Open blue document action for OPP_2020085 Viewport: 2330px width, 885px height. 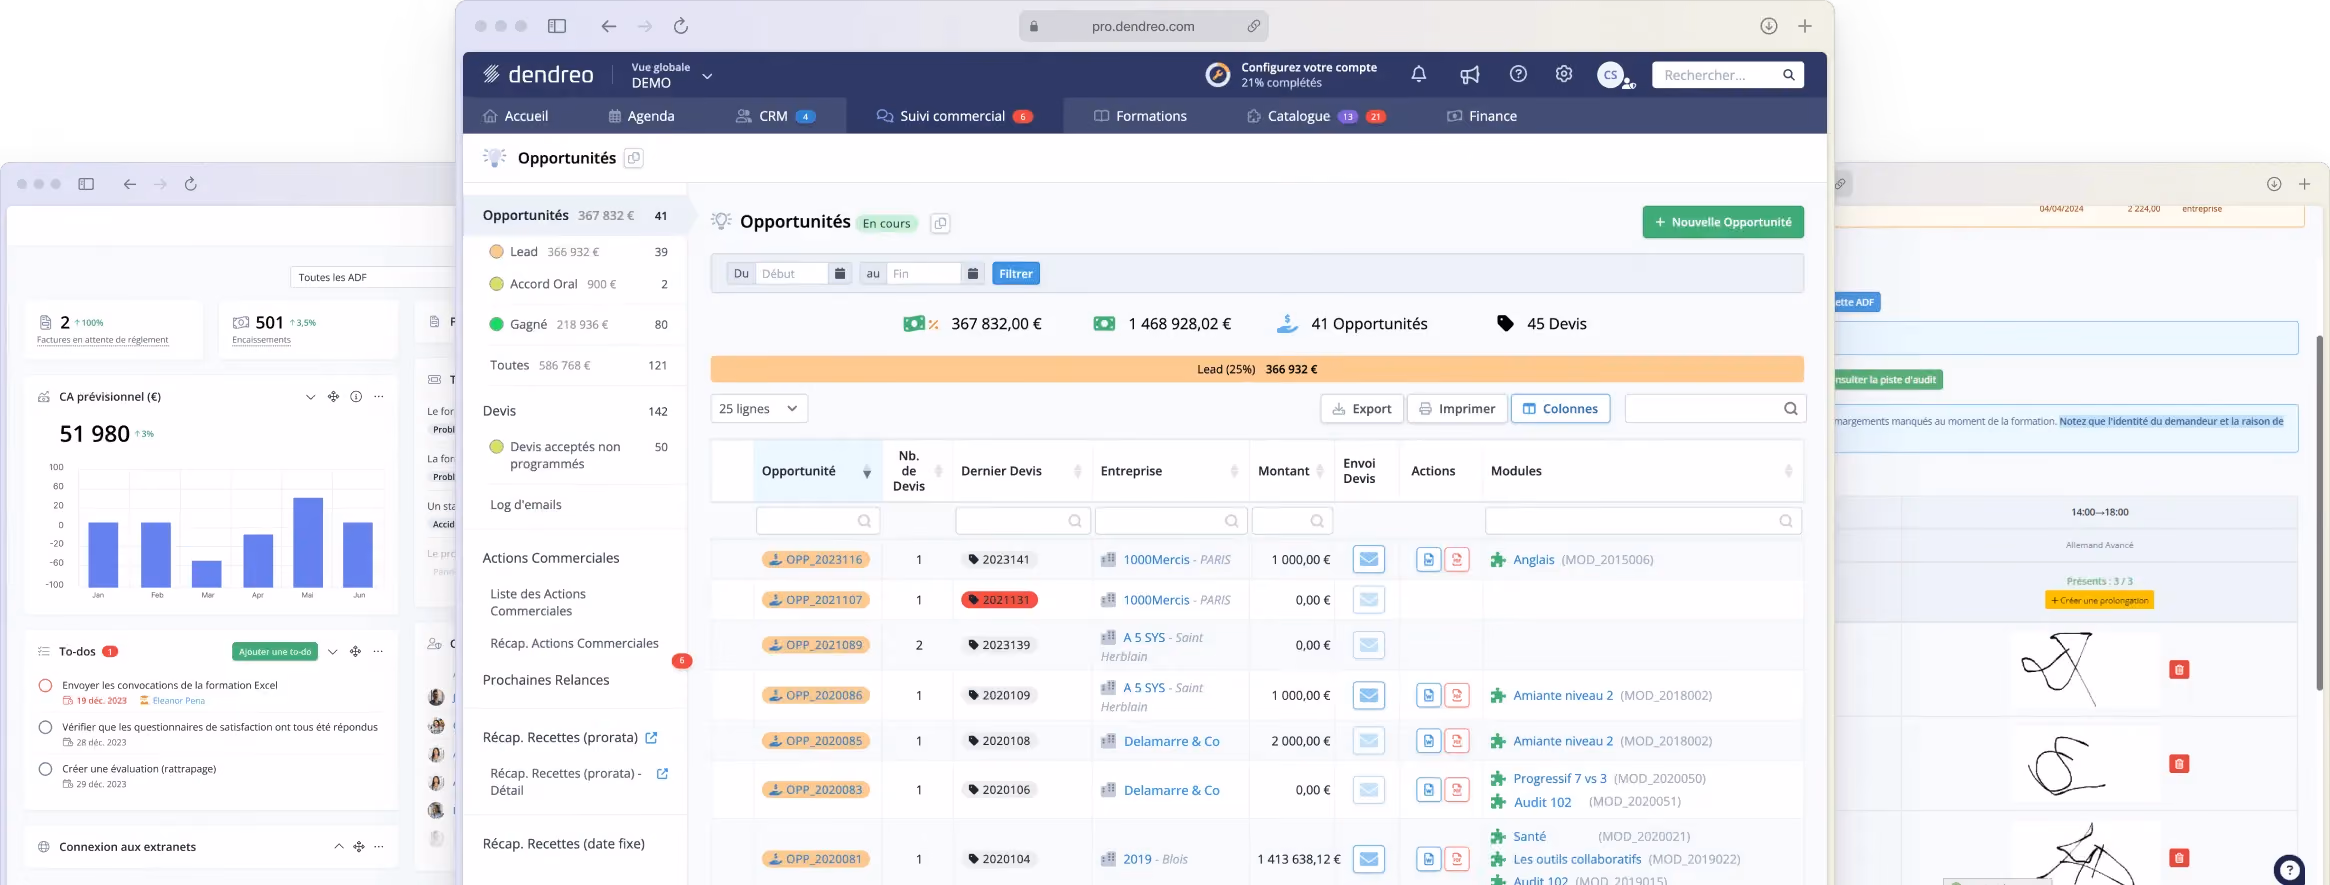click(x=1429, y=741)
